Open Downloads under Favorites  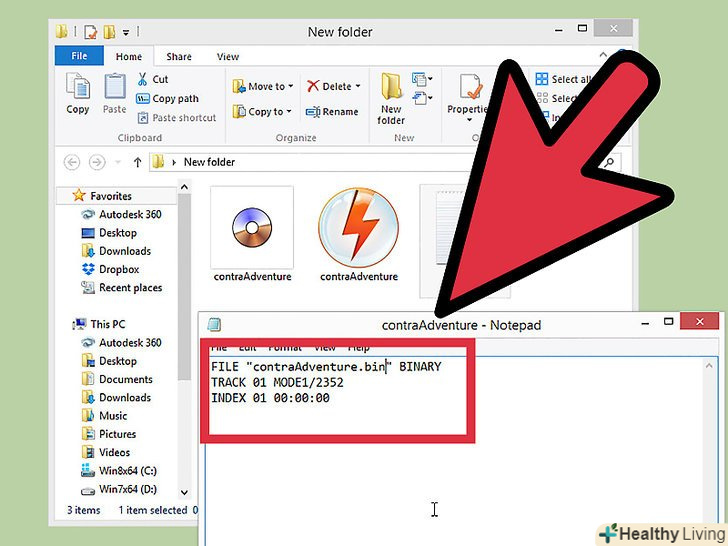coord(116,251)
